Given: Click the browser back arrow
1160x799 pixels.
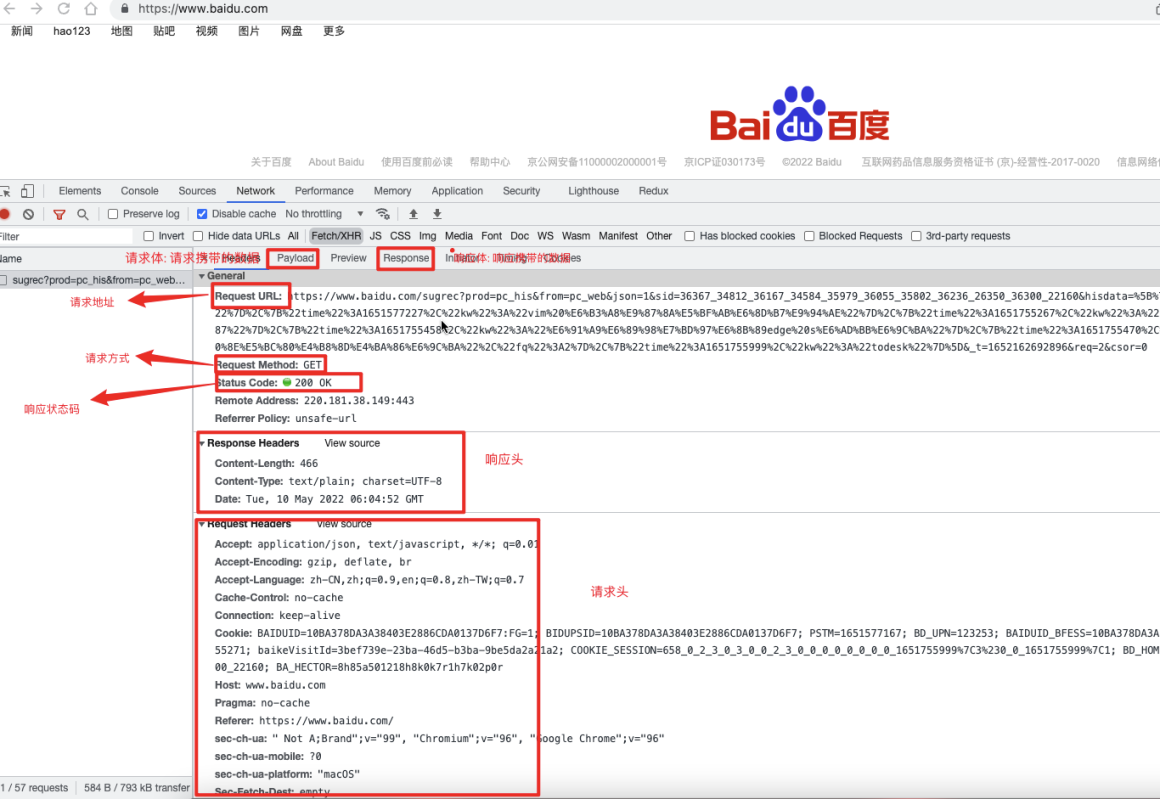Looking at the screenshot, I should pos(10,9).
